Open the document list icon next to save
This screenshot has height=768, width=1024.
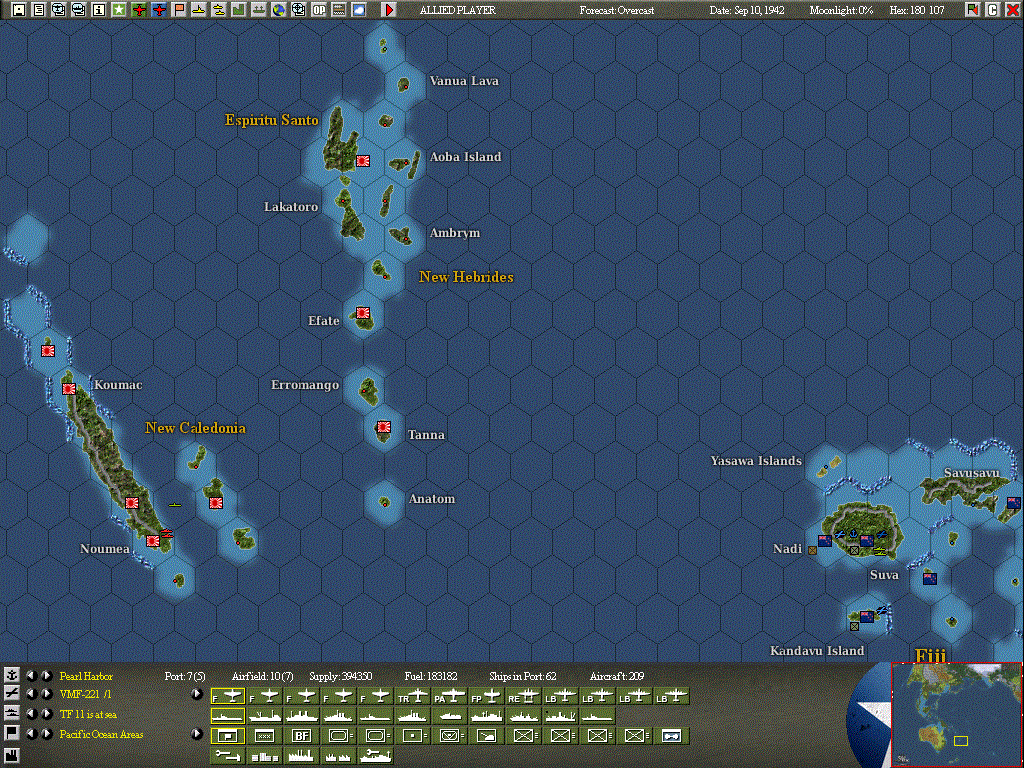click(39, 10)
